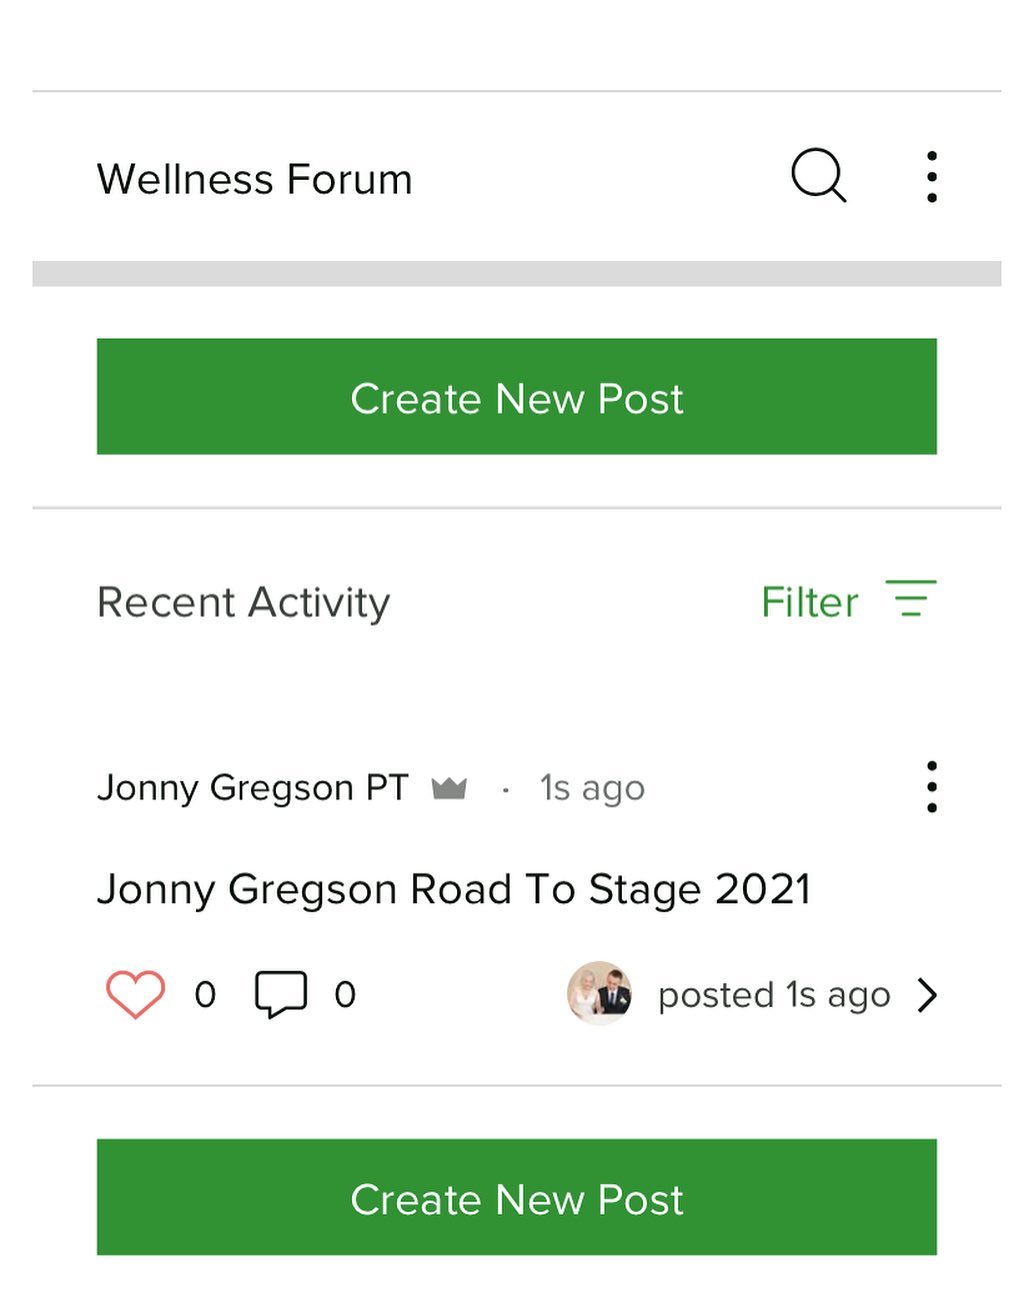Open the forum search magnifier icon

coord(819,176)
